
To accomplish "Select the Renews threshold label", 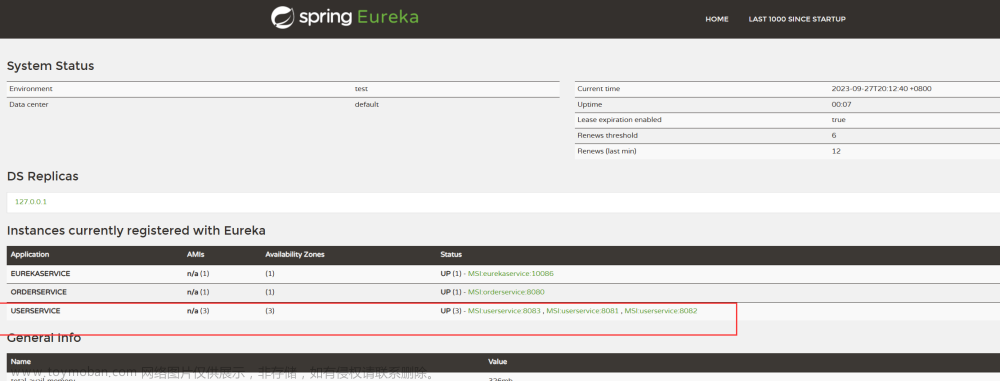I will coord(607,135).
